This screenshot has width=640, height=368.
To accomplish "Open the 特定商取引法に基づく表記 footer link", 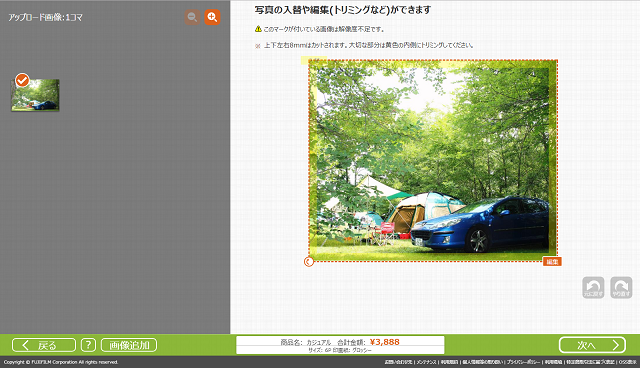I will coord(590,362).
